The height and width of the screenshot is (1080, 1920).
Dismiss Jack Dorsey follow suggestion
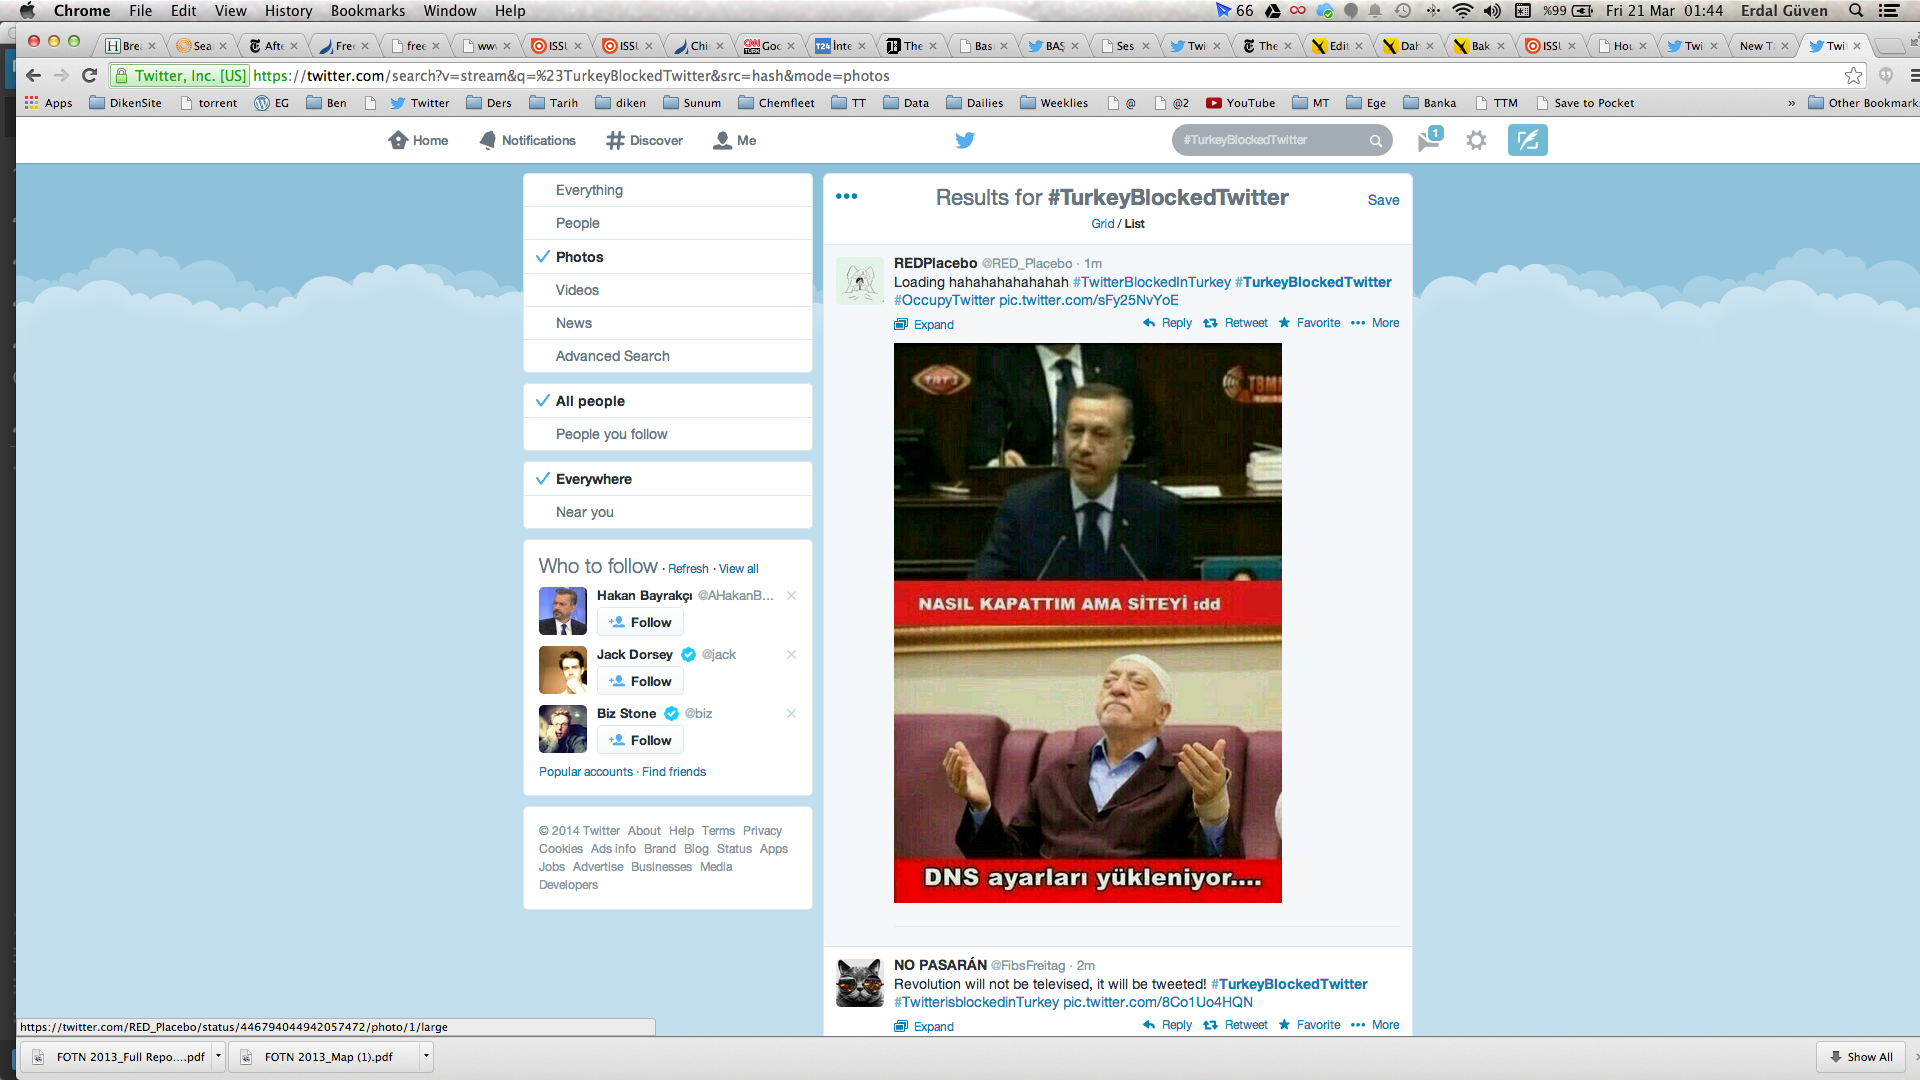tap(791, 654)
